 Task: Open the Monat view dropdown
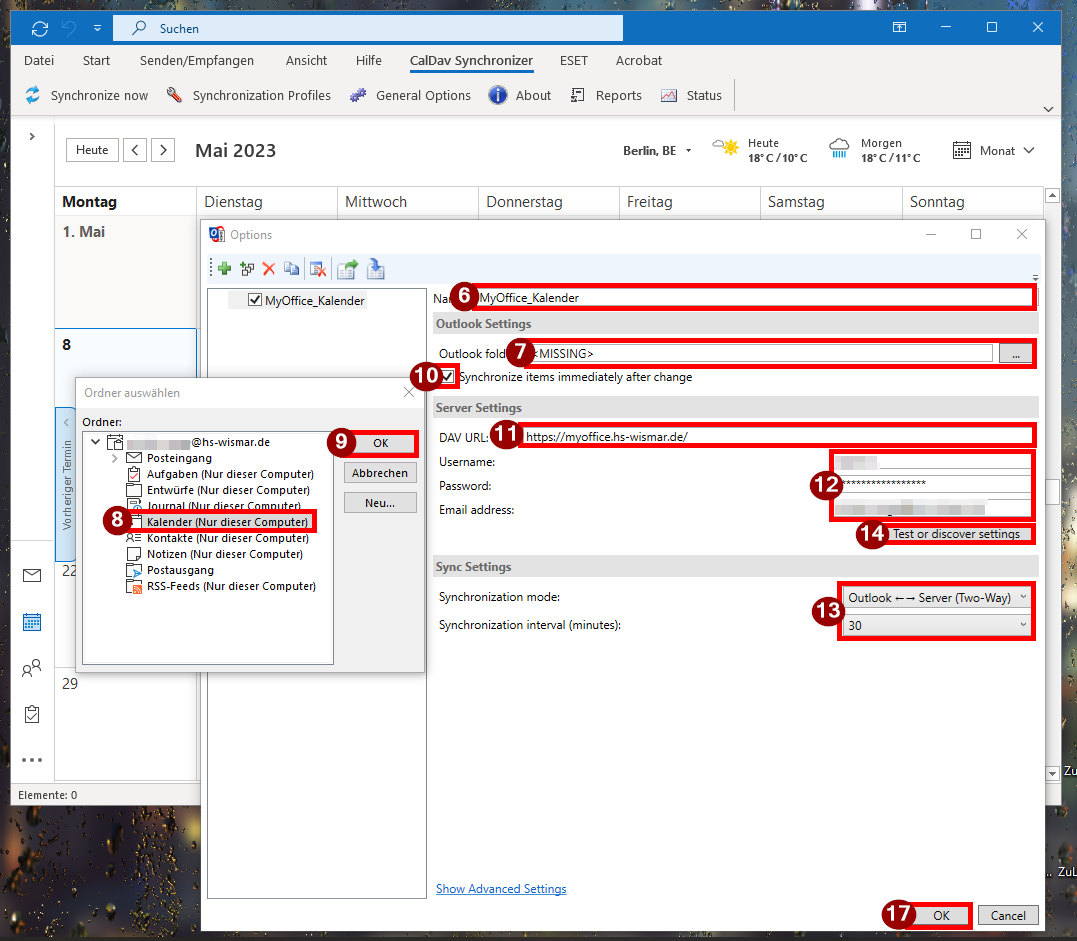tap(994, 150)
